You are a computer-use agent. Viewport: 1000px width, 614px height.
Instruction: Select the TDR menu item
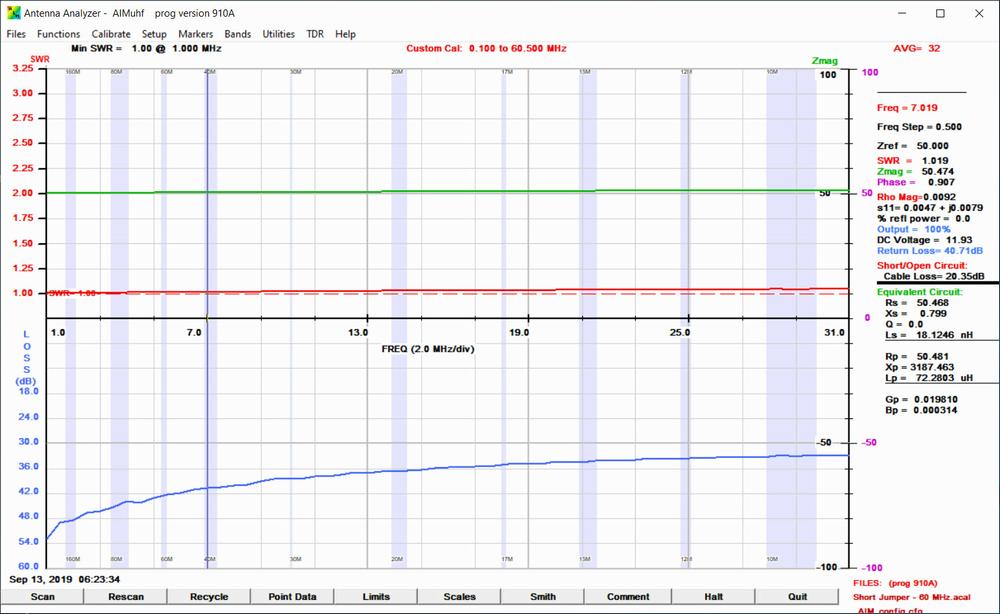(315, 34)
